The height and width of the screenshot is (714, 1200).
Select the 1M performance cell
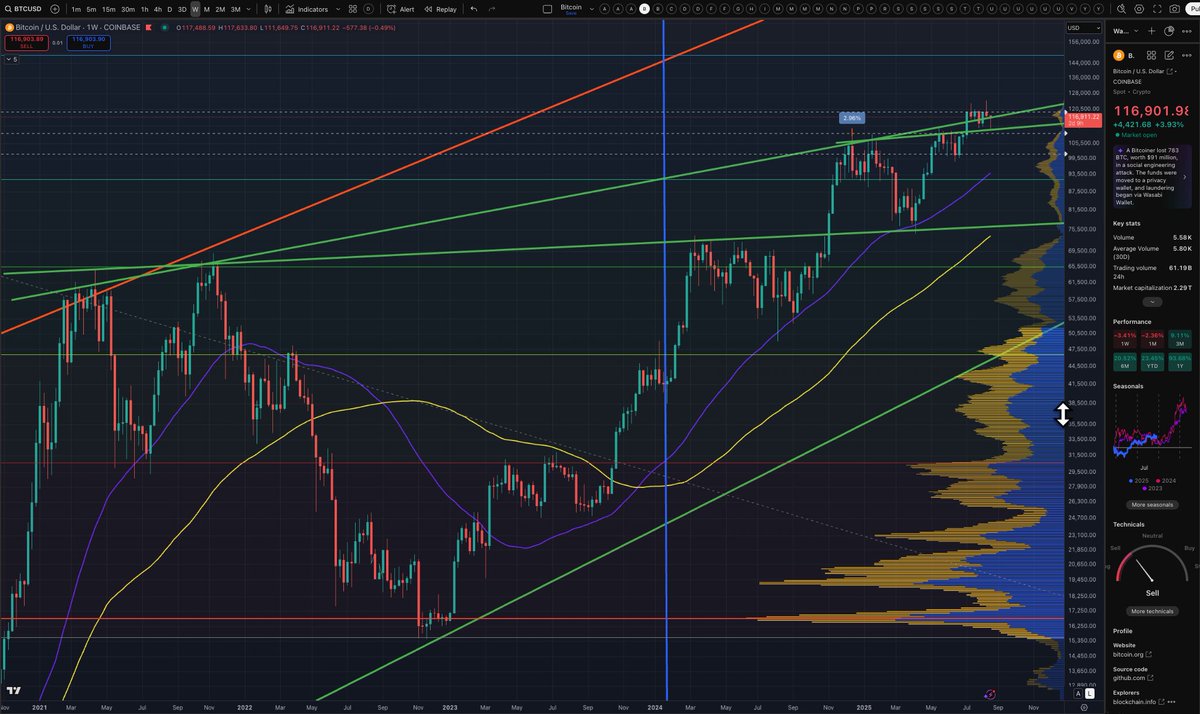point(1152,340)
